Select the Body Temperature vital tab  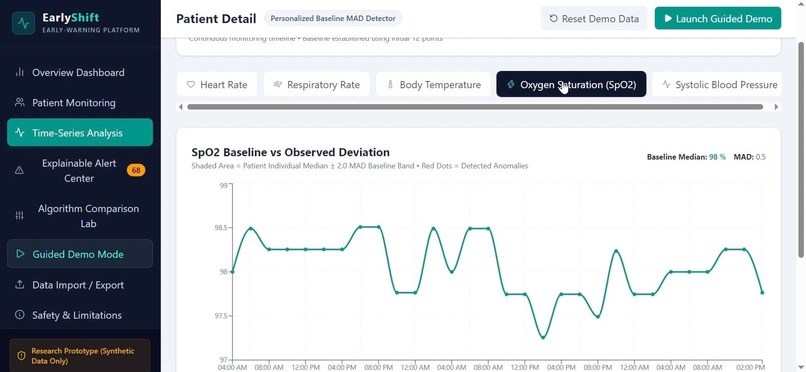click(432, 84)
